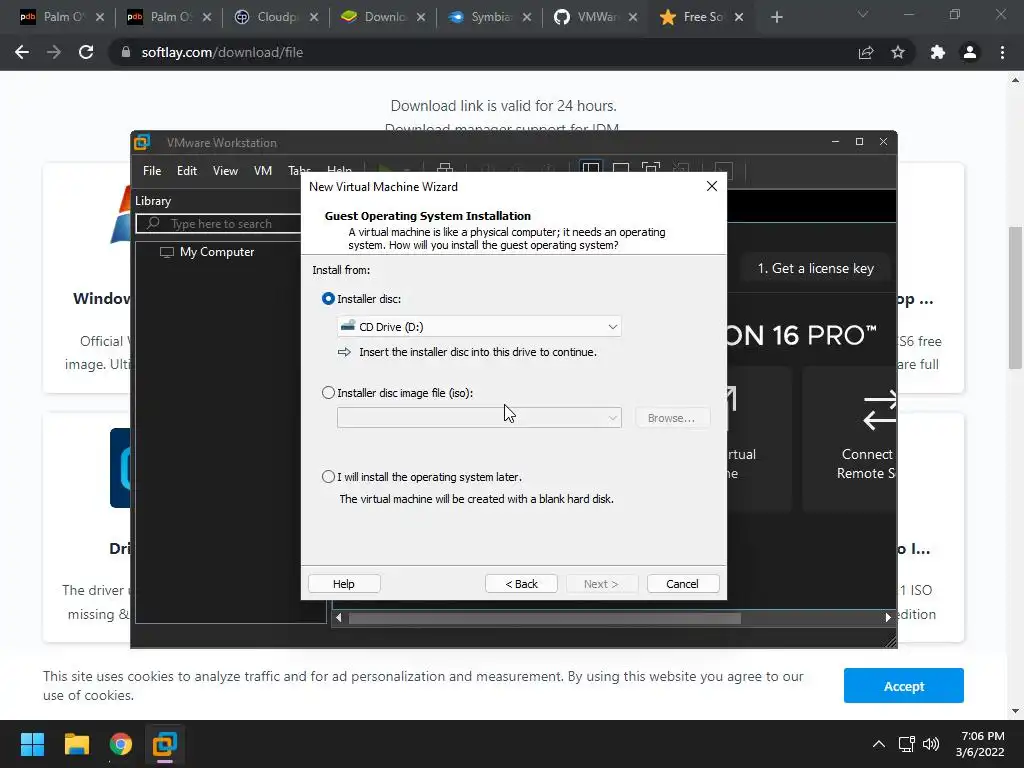Image resolution: width=1024 pixels, height=768 pixels.
Task: Select Installer disc image file (iso) option
Action: pyautogui.click(x=328, y=392)
